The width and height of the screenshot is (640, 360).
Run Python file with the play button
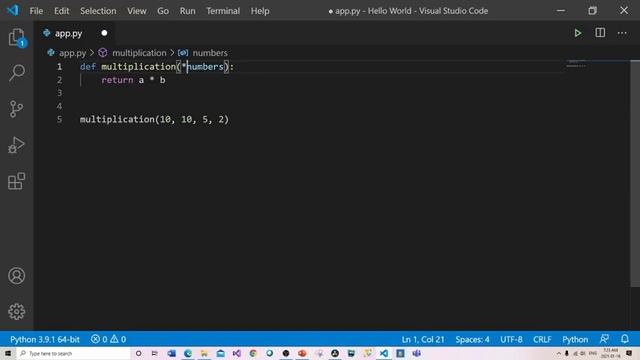point(578,33)
